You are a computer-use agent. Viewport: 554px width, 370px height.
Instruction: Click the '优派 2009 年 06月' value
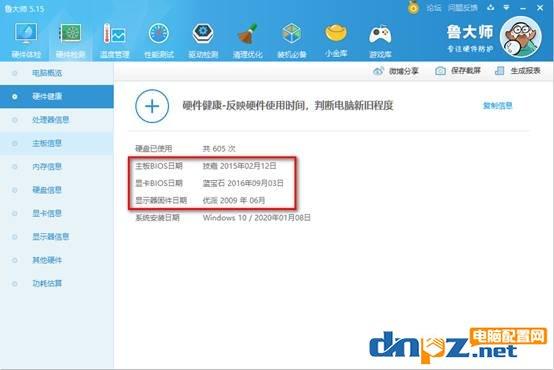(x=234, y=200)
